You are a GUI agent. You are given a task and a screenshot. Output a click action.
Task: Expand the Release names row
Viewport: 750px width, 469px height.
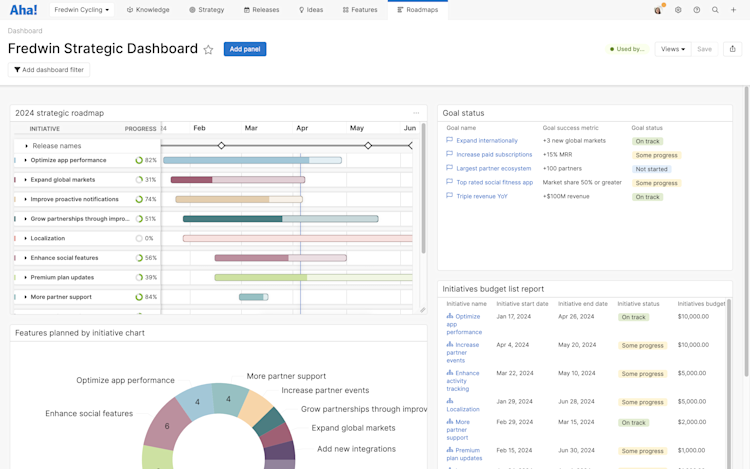[x=26, y=146]
